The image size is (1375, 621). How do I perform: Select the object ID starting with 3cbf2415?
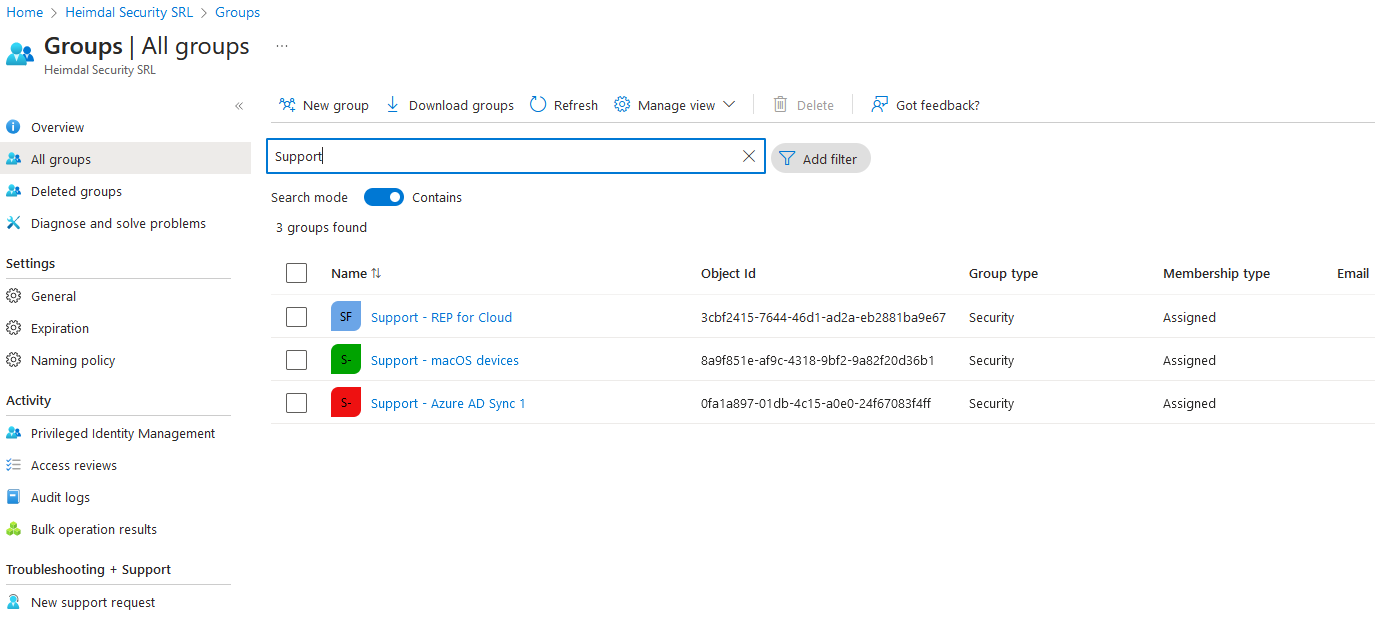[x=823, y=317]
